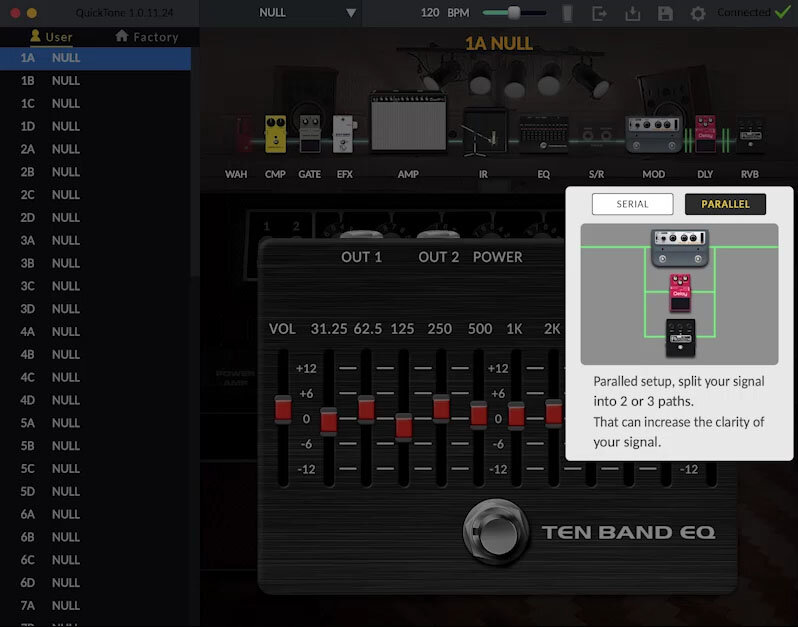Select preset 5C NULL
The height and width of the screenshot is (627, 798).
pyautogui.click(x=95, y=469)
